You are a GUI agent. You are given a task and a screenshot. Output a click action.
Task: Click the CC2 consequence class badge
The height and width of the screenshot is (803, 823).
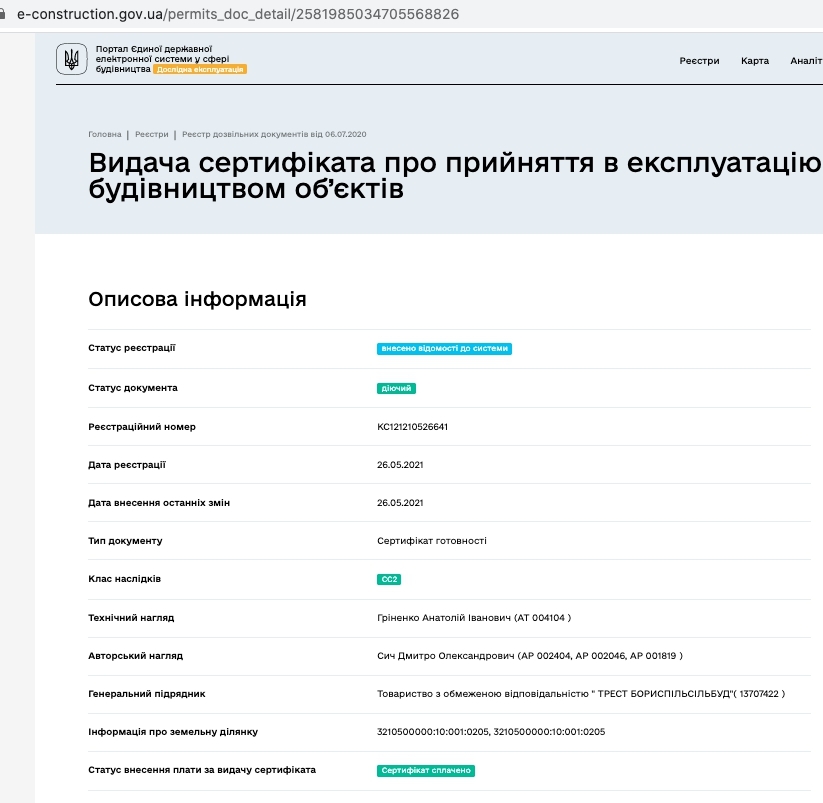(x=389, y=579)
